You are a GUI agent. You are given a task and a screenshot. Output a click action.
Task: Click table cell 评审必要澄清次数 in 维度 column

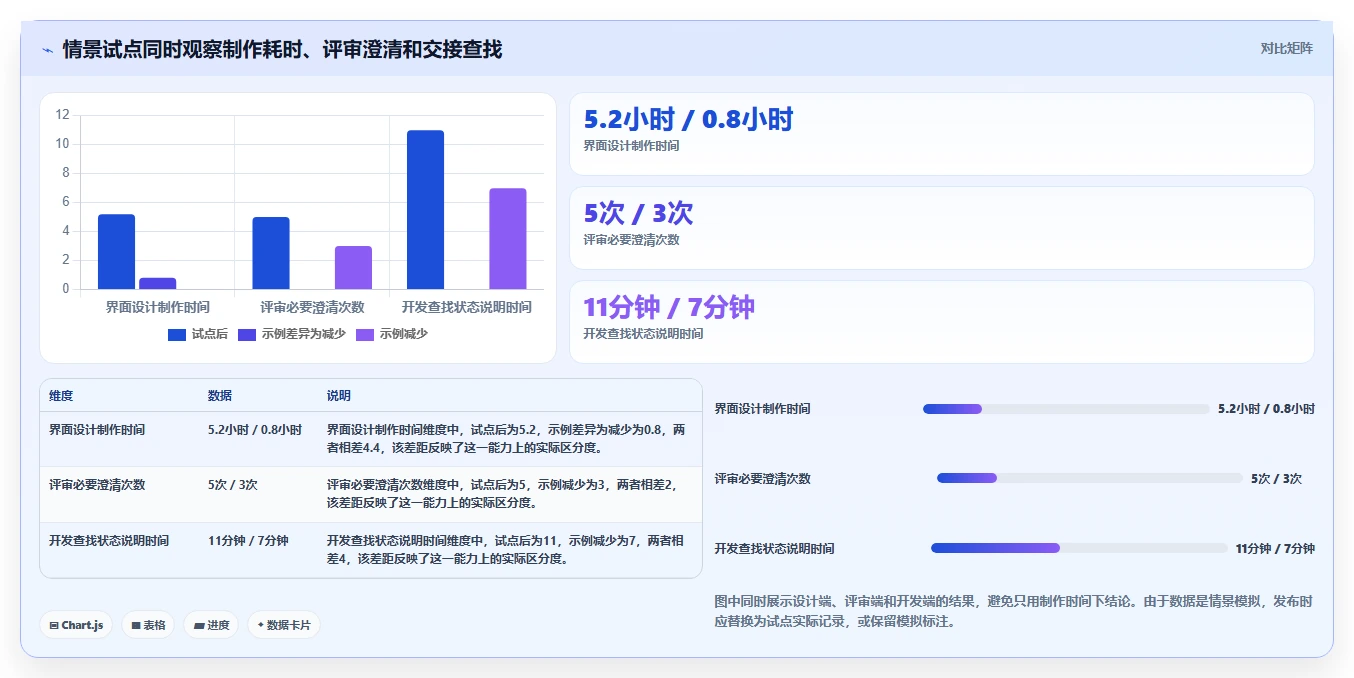pyautogui.click(x=97, y=485)
